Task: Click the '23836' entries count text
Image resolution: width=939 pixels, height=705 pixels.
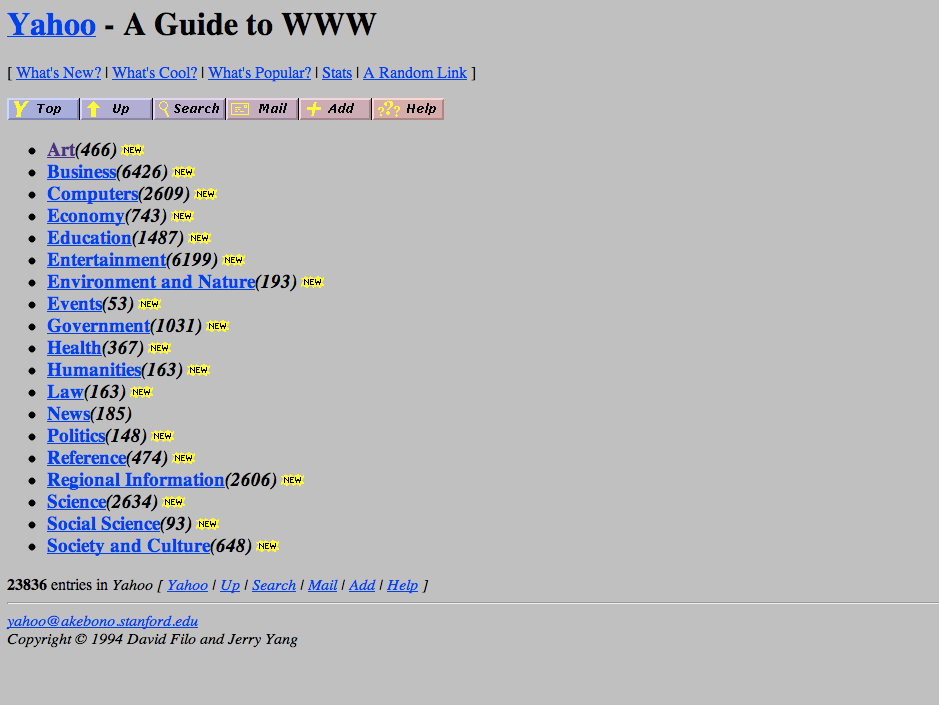Action: [x=27, y=585]
